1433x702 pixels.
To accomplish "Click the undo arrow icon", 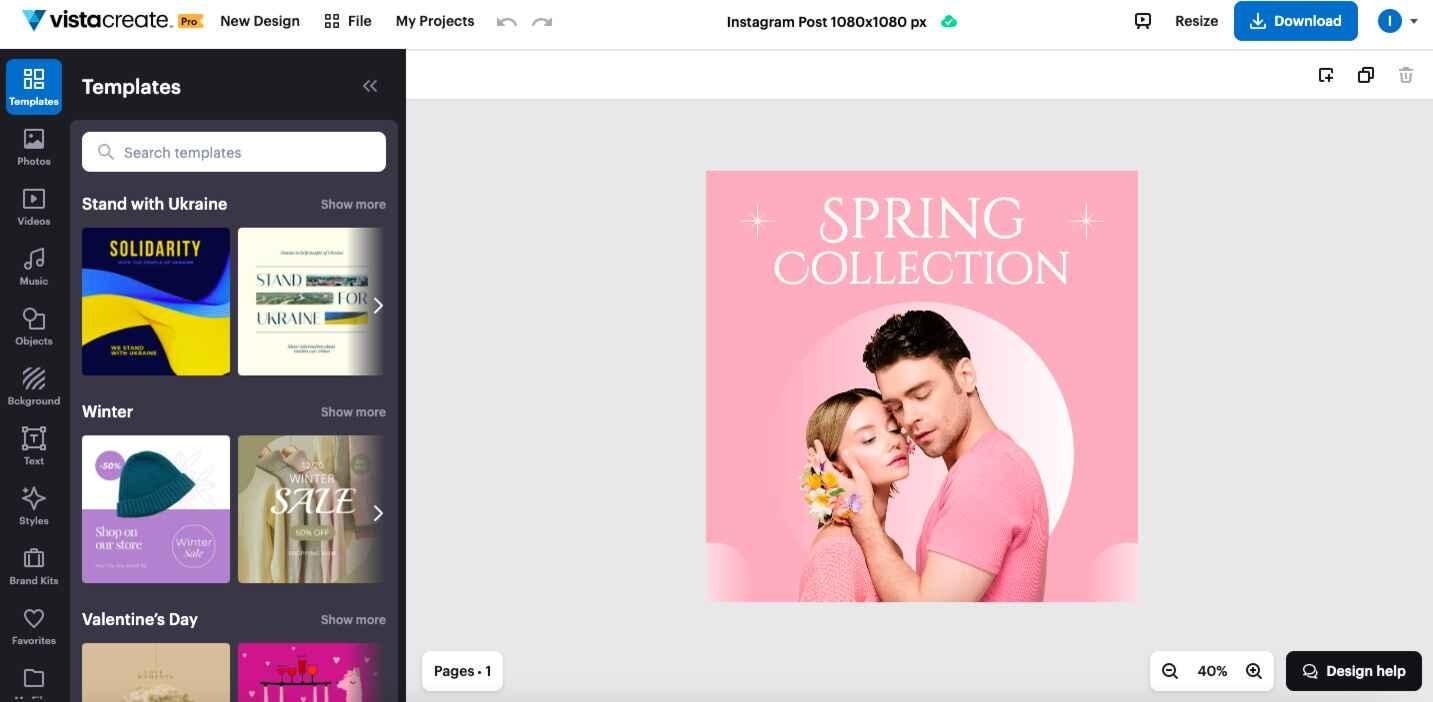I will (x=507, y=21).
